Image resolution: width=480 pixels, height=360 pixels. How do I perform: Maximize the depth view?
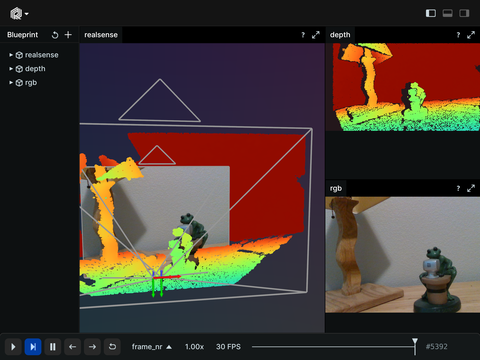pyautogui.click(x=471, y=35)
